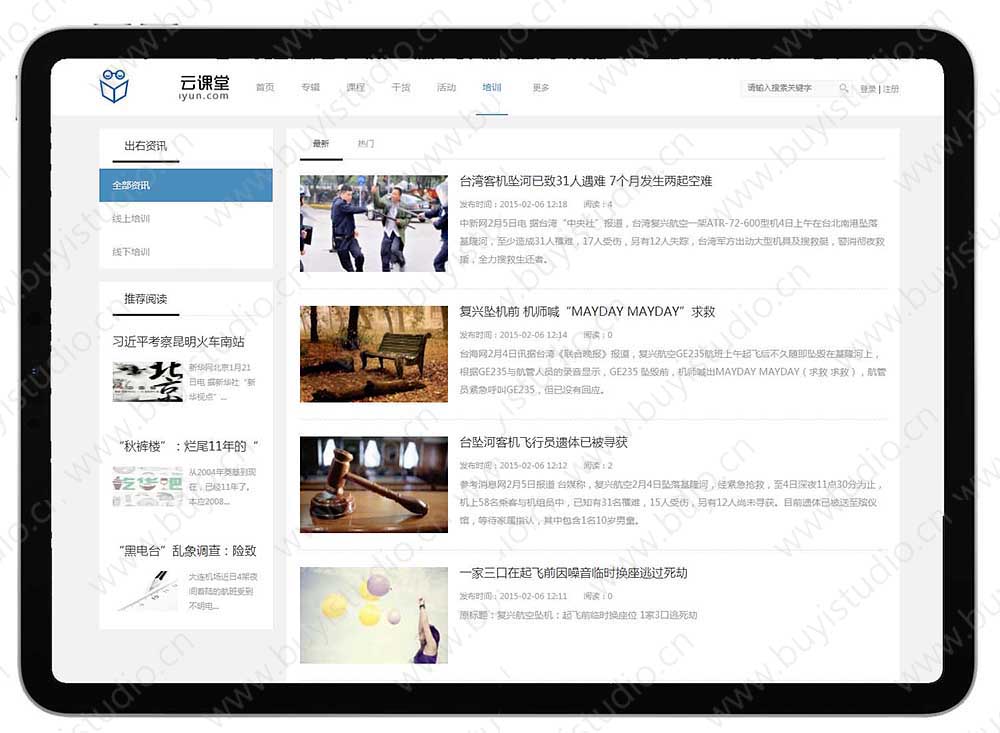Select the 活动 nav item
Screen dimensions: 1000x733
tap(446, 88)
